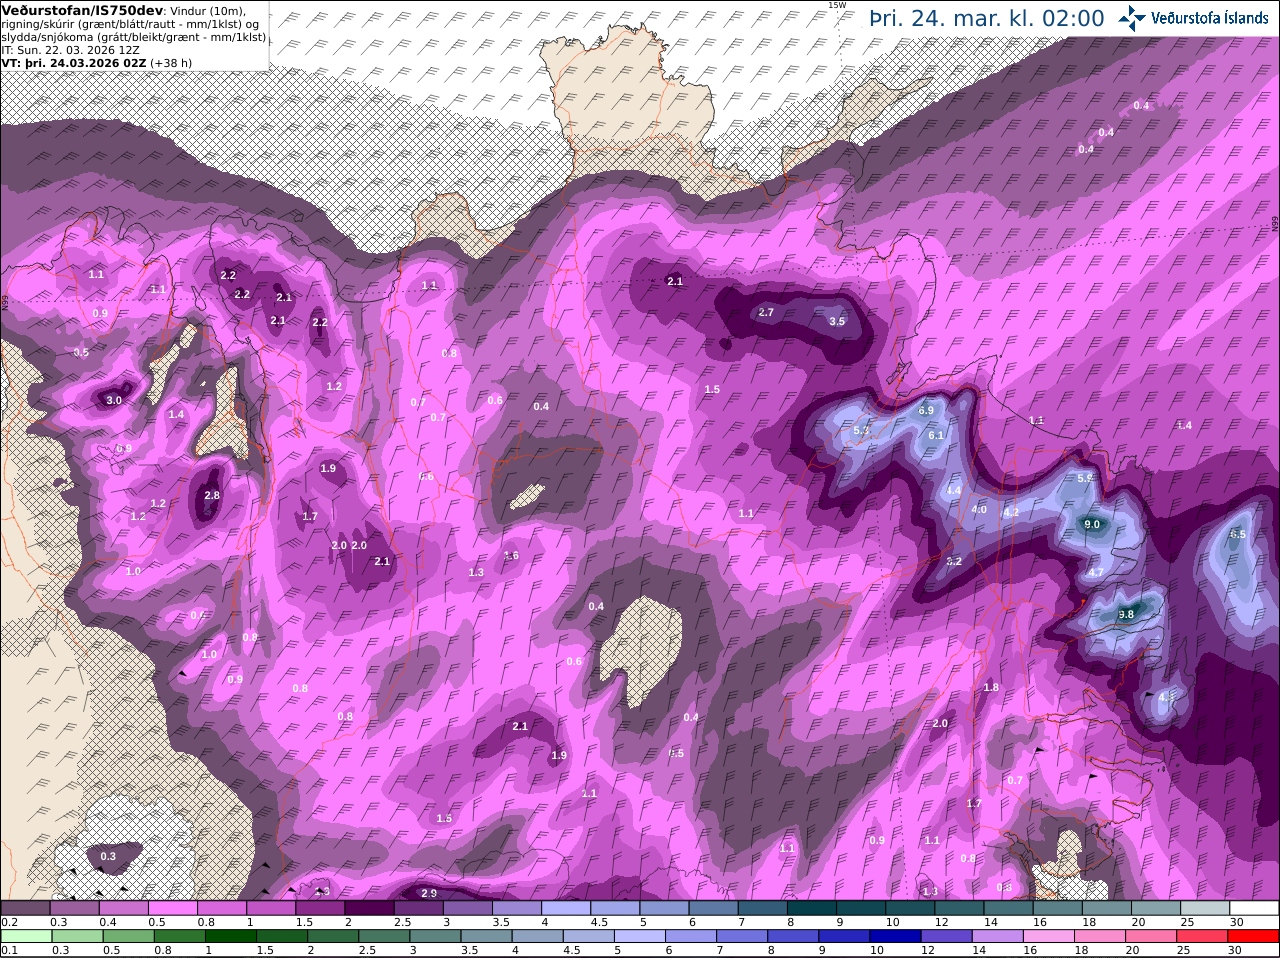The width and height of the screenshot is (1280, 958).
Task: Click the 15W longitude marker at top
Action: [837, 5]
